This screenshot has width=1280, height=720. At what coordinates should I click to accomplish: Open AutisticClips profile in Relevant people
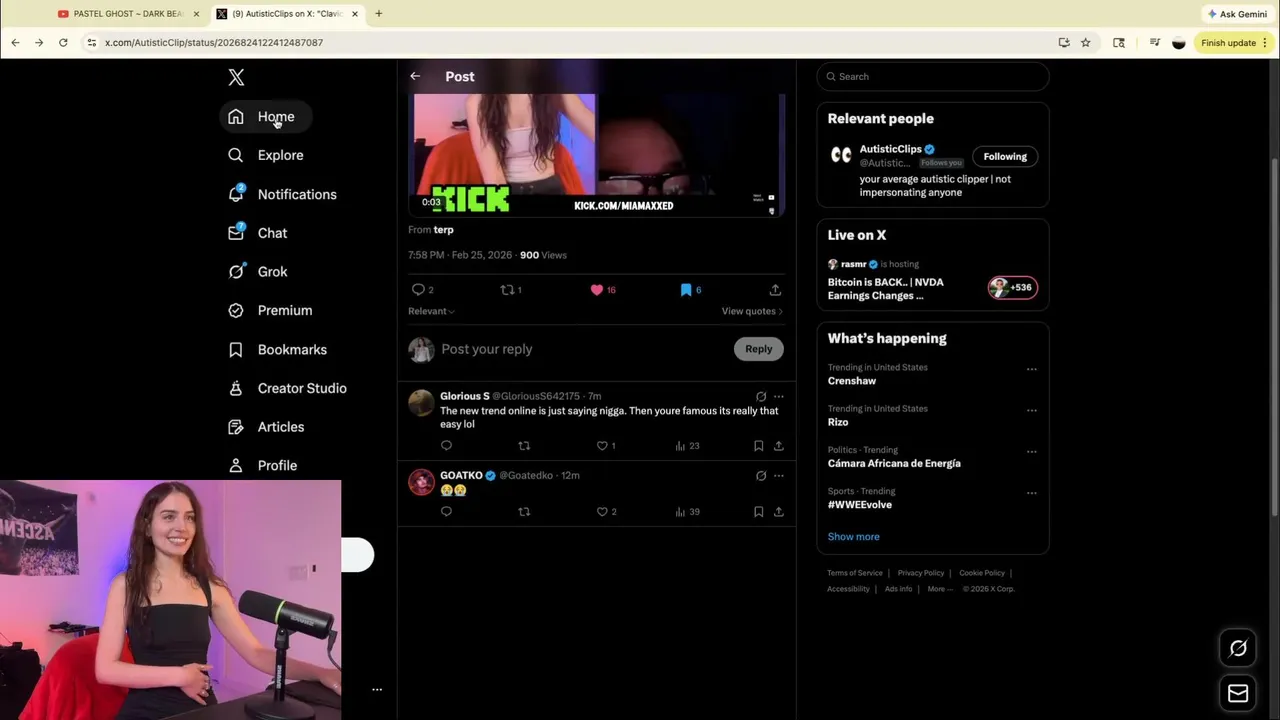[x=890, y=149]
